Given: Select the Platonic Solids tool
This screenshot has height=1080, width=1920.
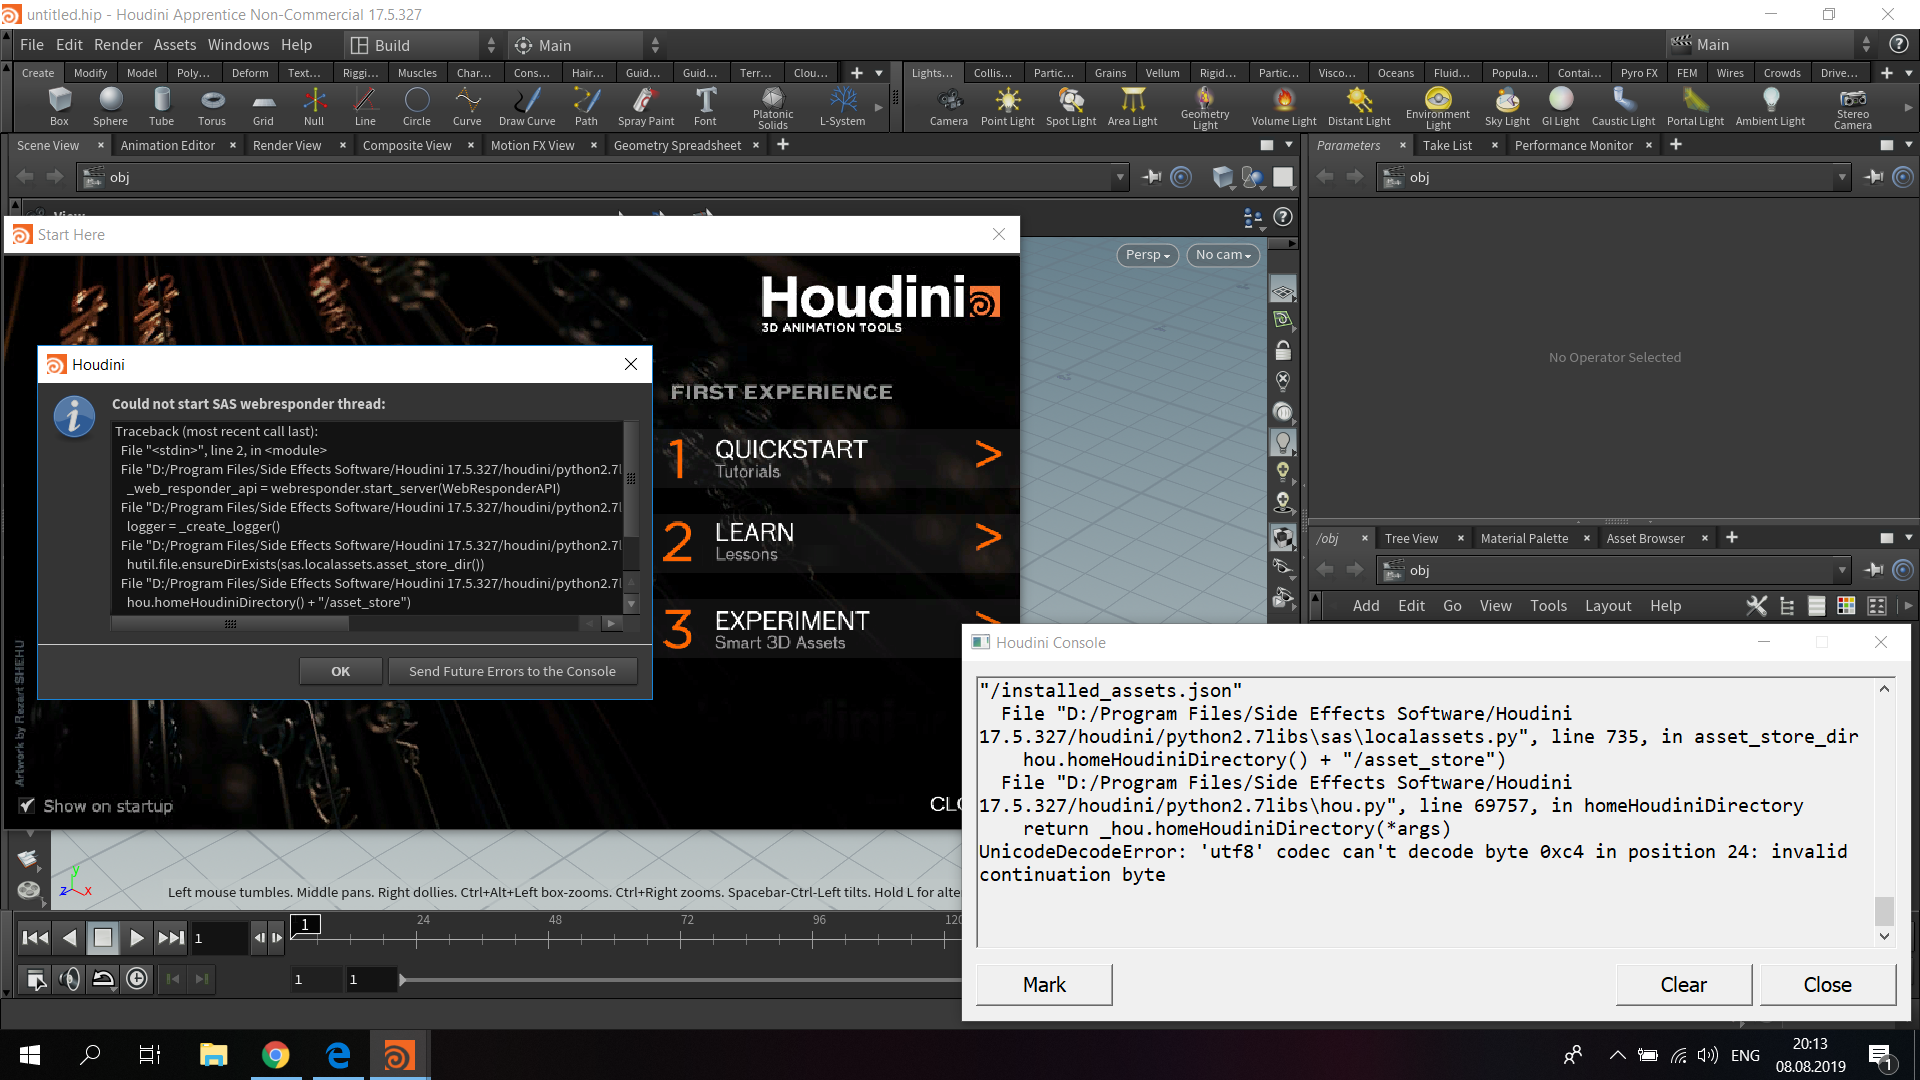Looking at the screenshot, I should click(773, 108).
